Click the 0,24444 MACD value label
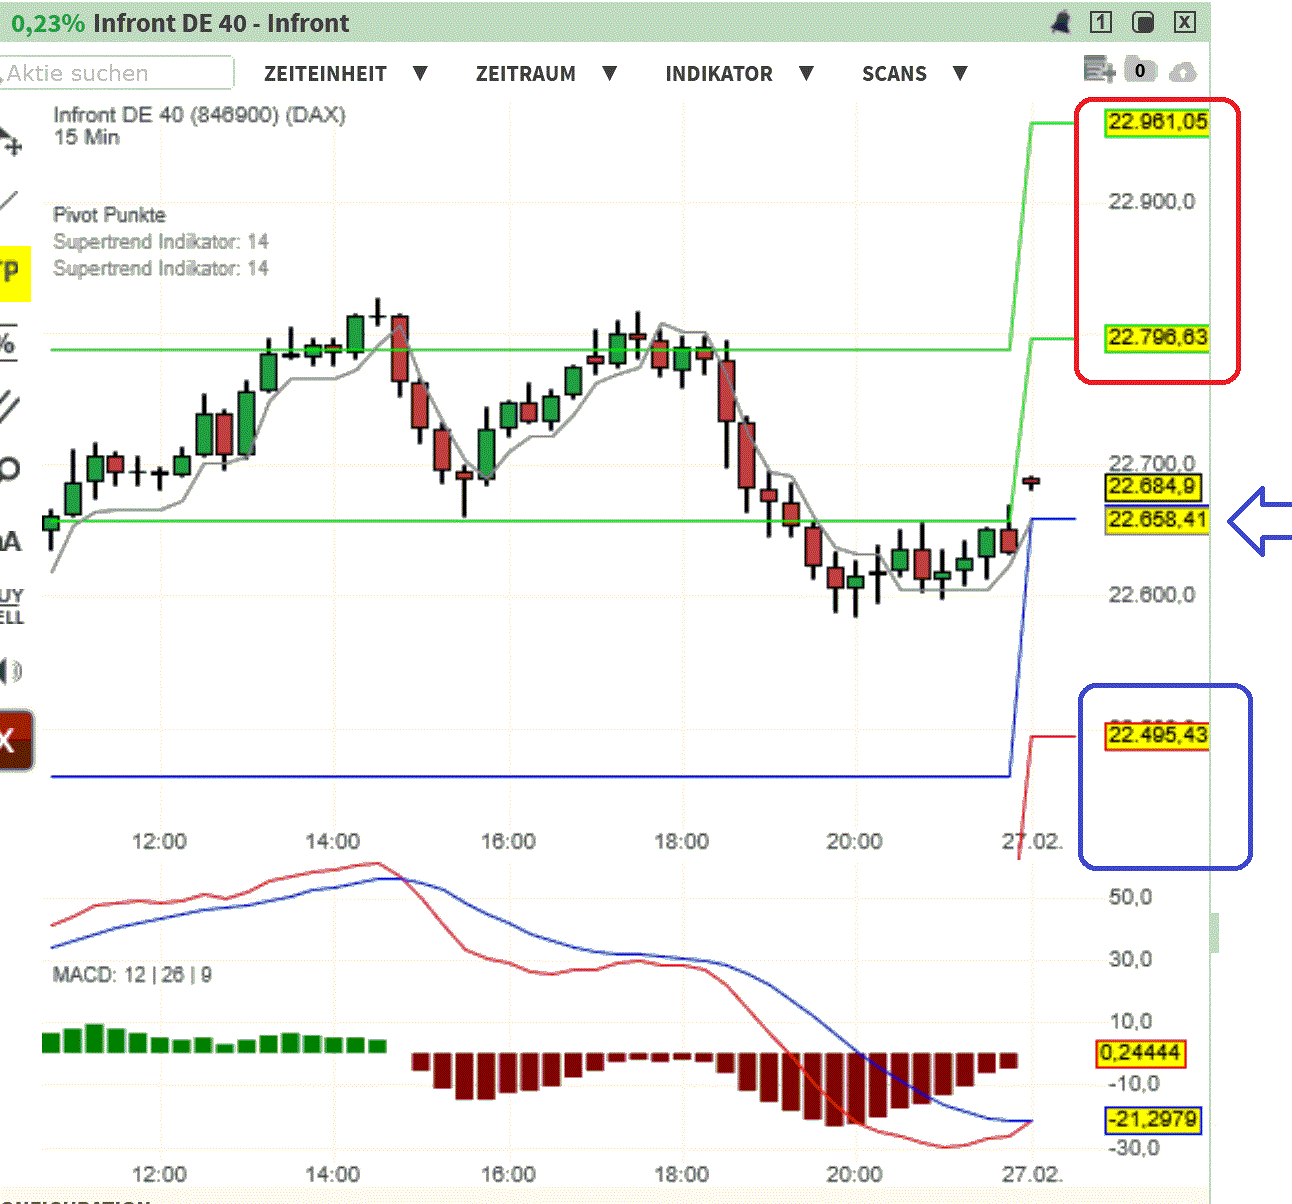1292x1204 pixels. pos(1141,1053)
